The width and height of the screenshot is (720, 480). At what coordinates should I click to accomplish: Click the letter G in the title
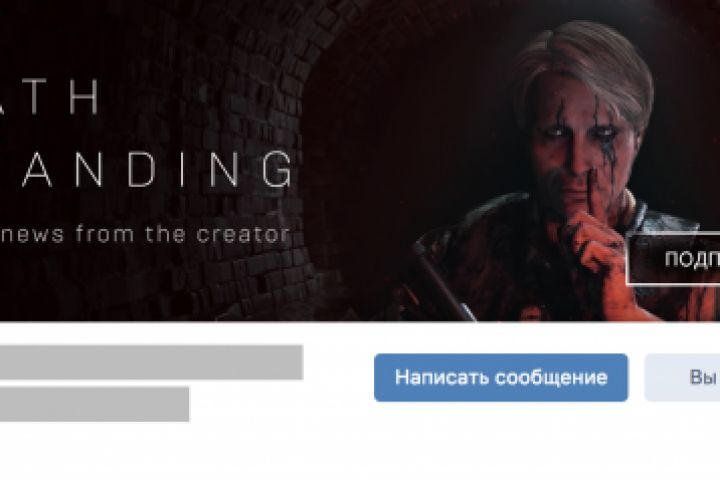(x=278, y=169)
